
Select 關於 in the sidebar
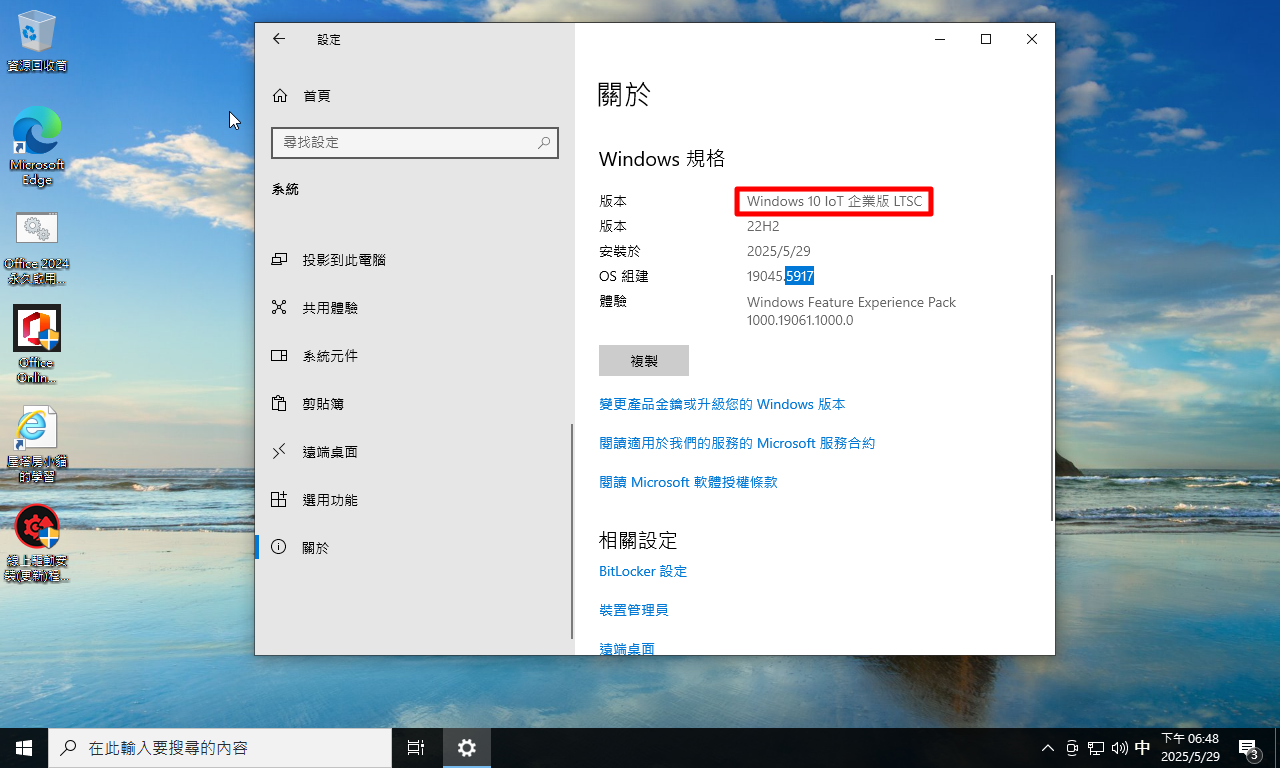click(x=414, y=548)
